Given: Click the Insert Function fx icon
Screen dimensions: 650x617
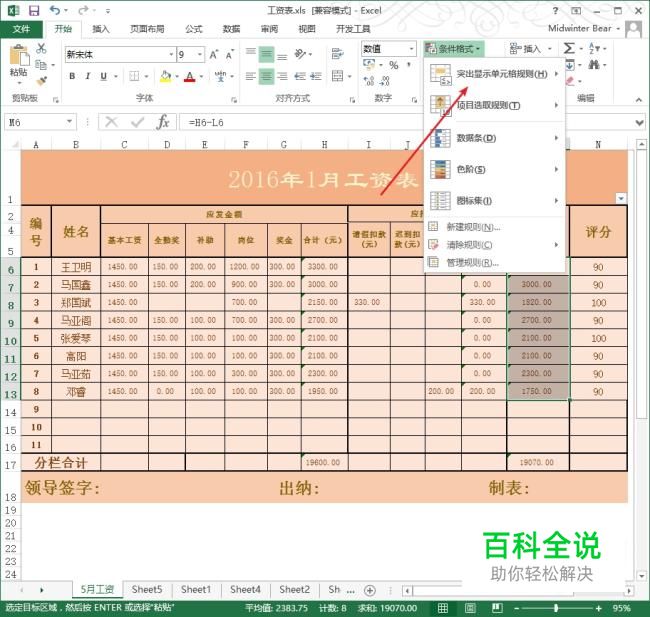Looking at the screenshot, I should [163, 122].
